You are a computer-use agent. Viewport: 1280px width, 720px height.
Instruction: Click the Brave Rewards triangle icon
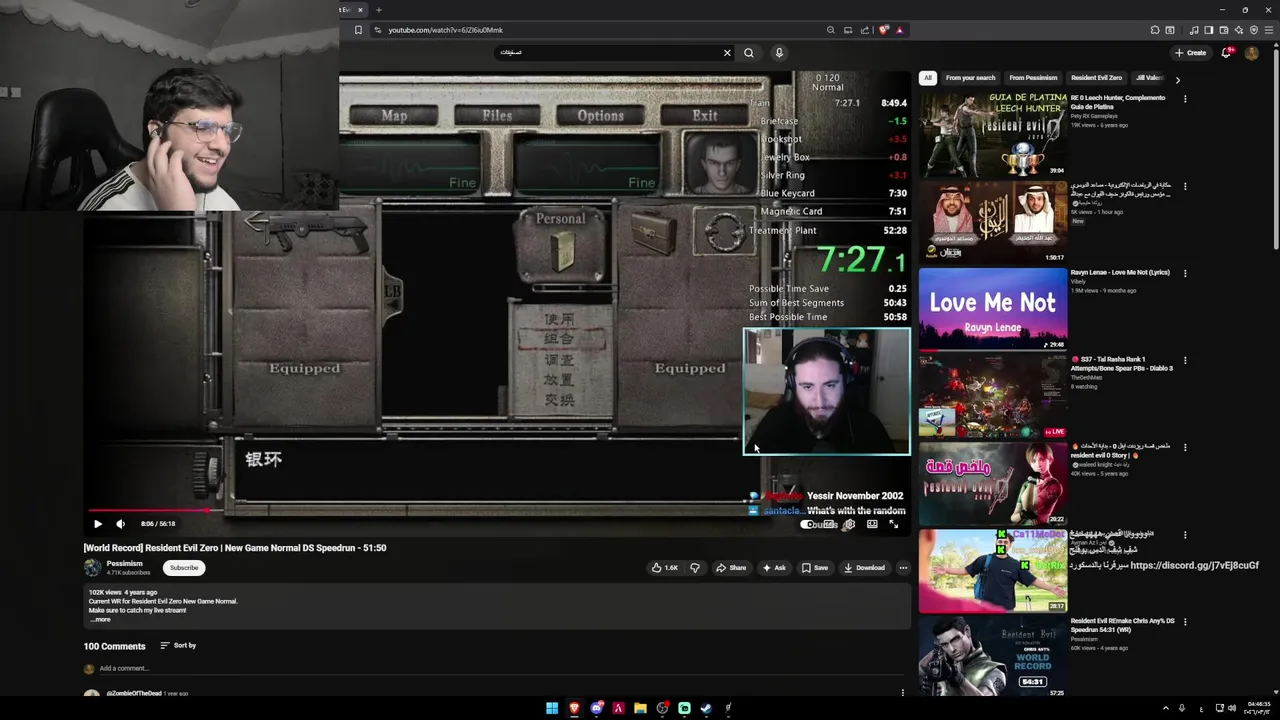(x=899, y=30)
